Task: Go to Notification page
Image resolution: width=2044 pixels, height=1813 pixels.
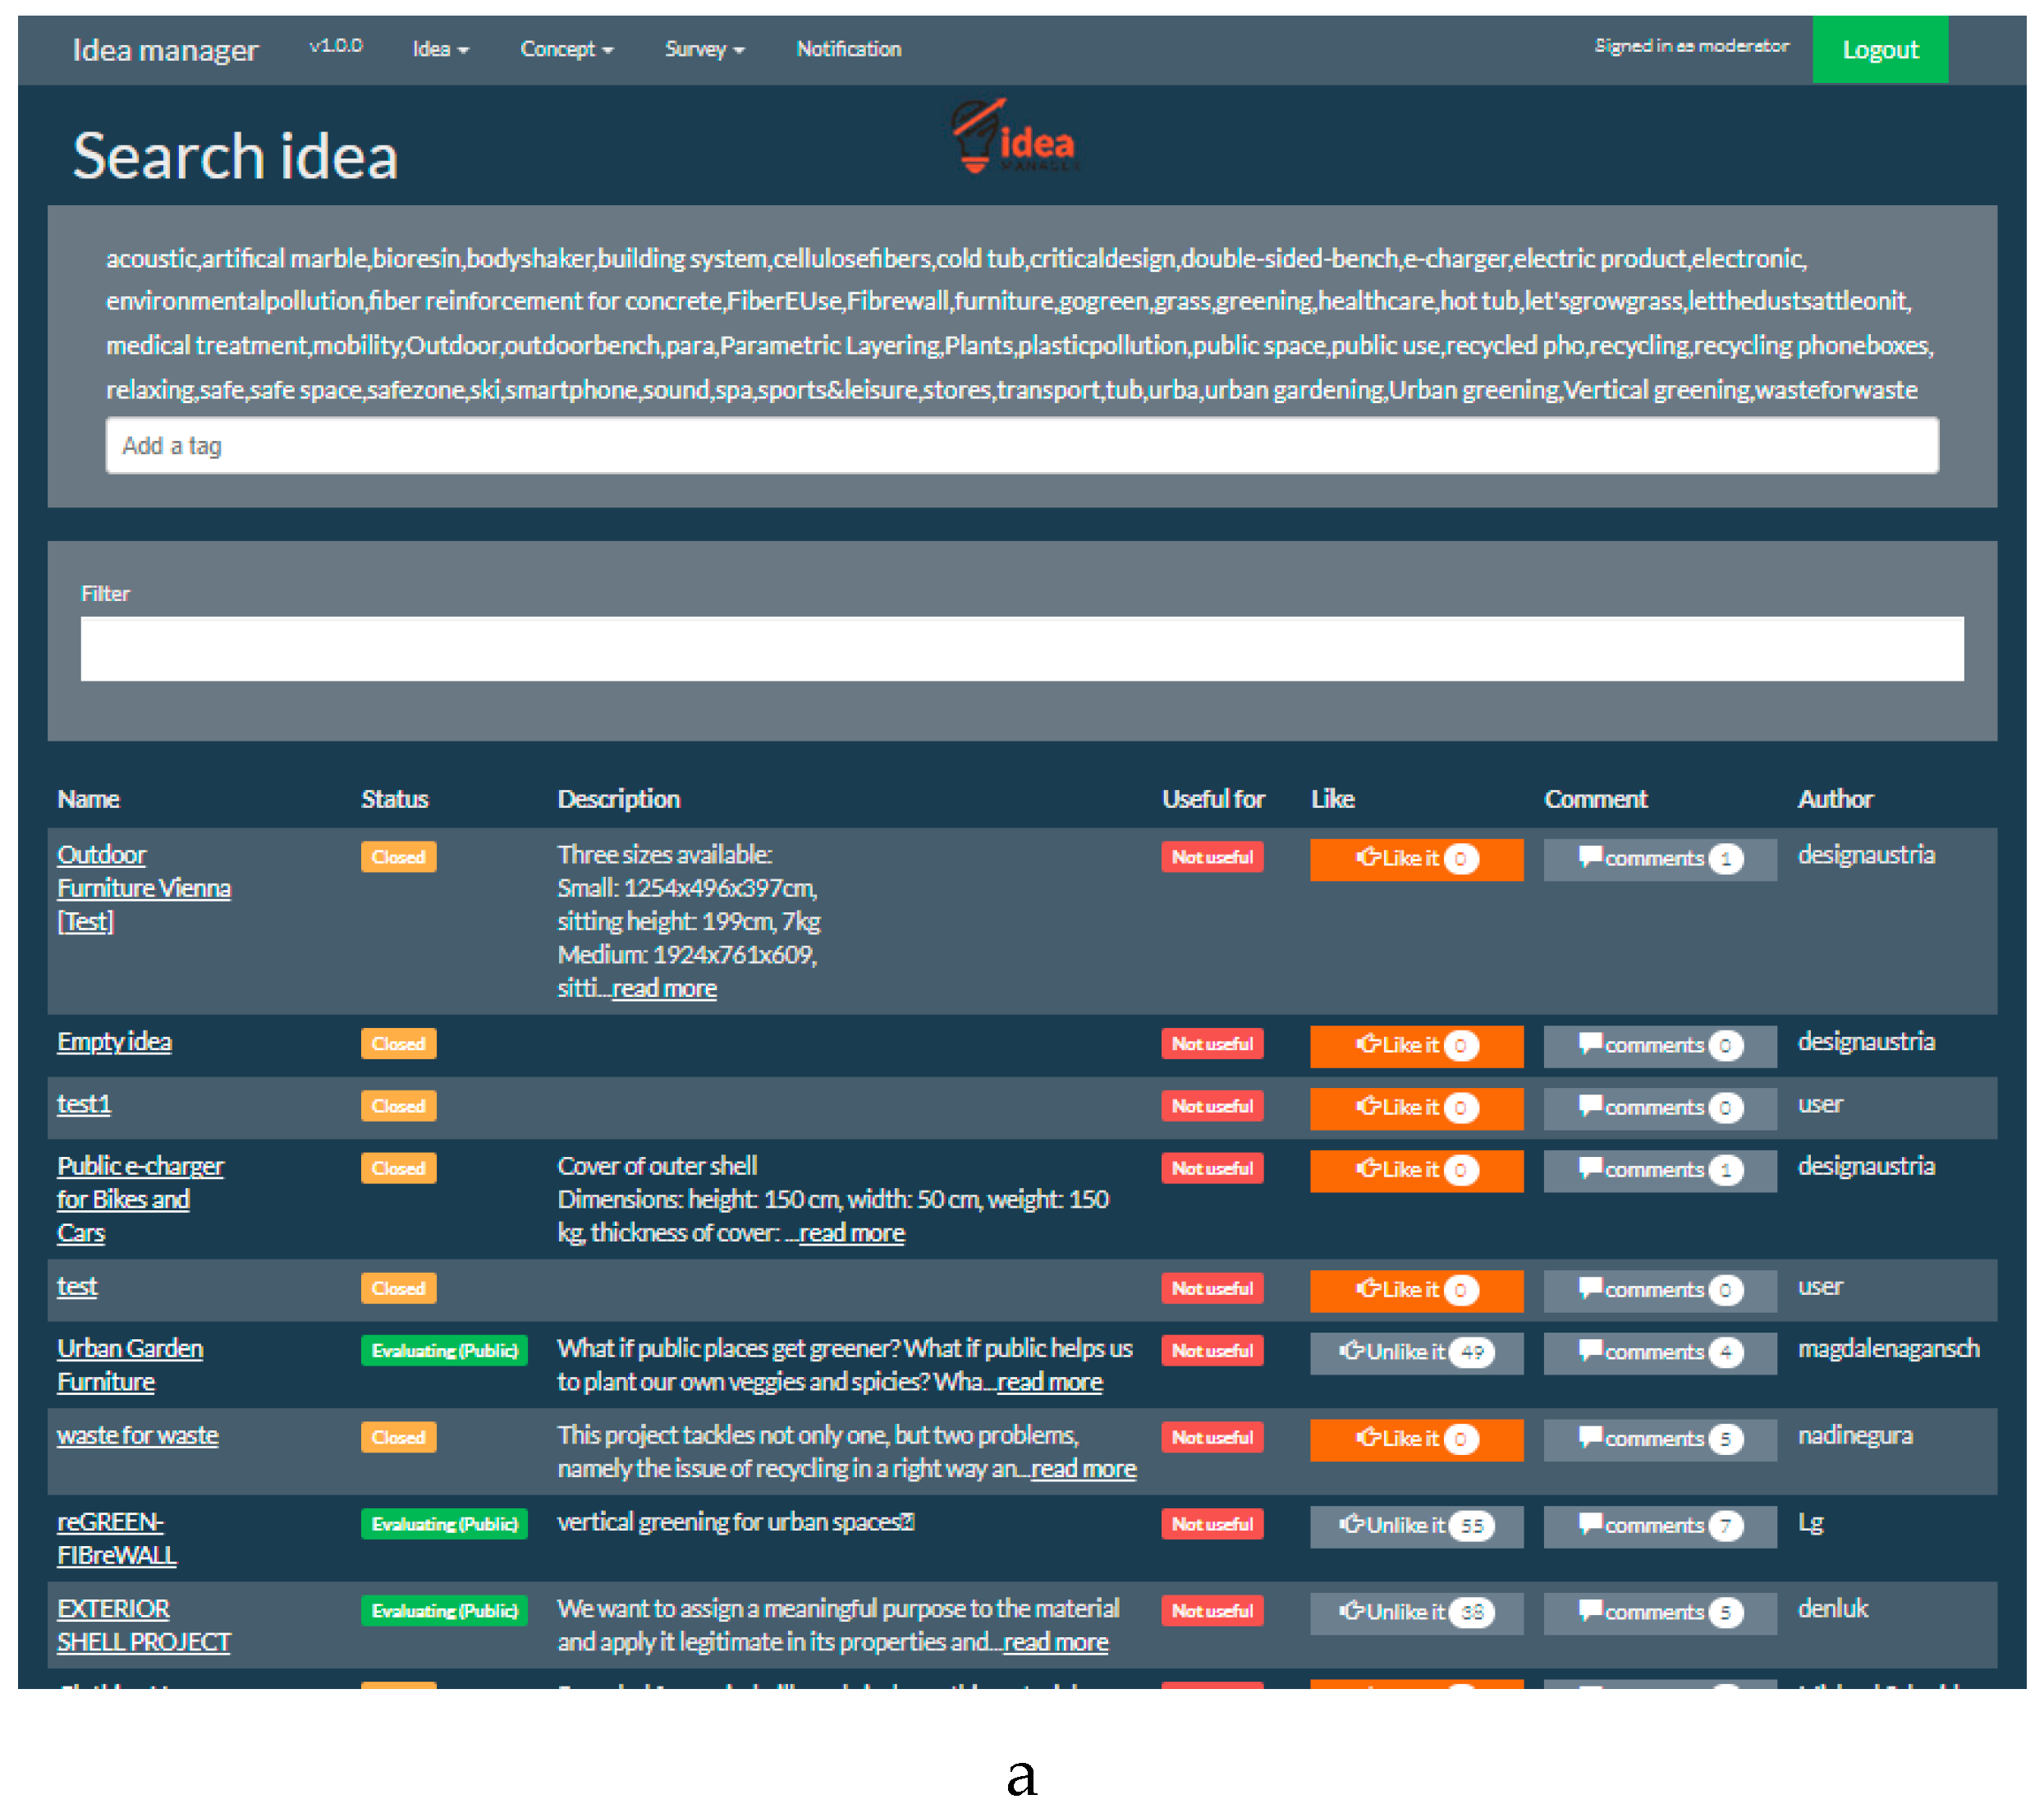Action: coord(848,49)
